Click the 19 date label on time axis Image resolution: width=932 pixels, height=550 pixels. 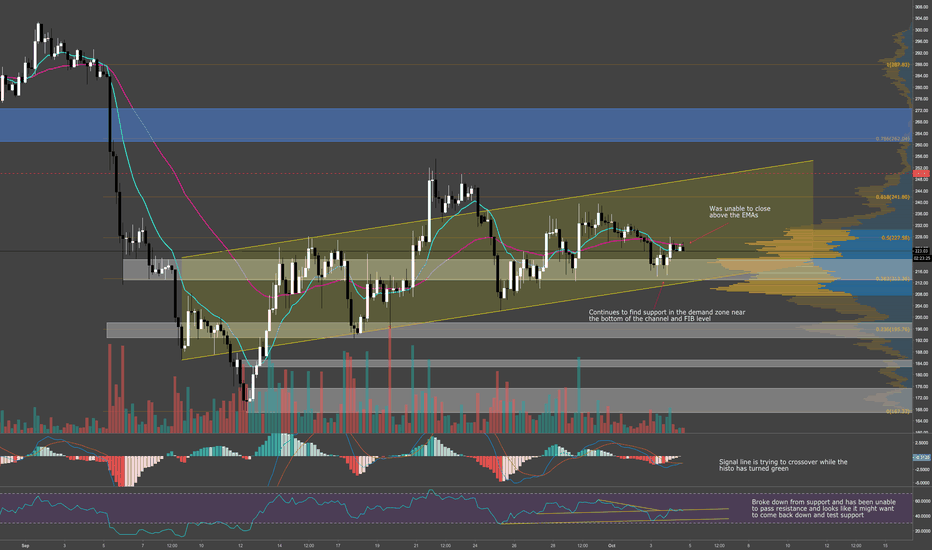click(377, 545)
